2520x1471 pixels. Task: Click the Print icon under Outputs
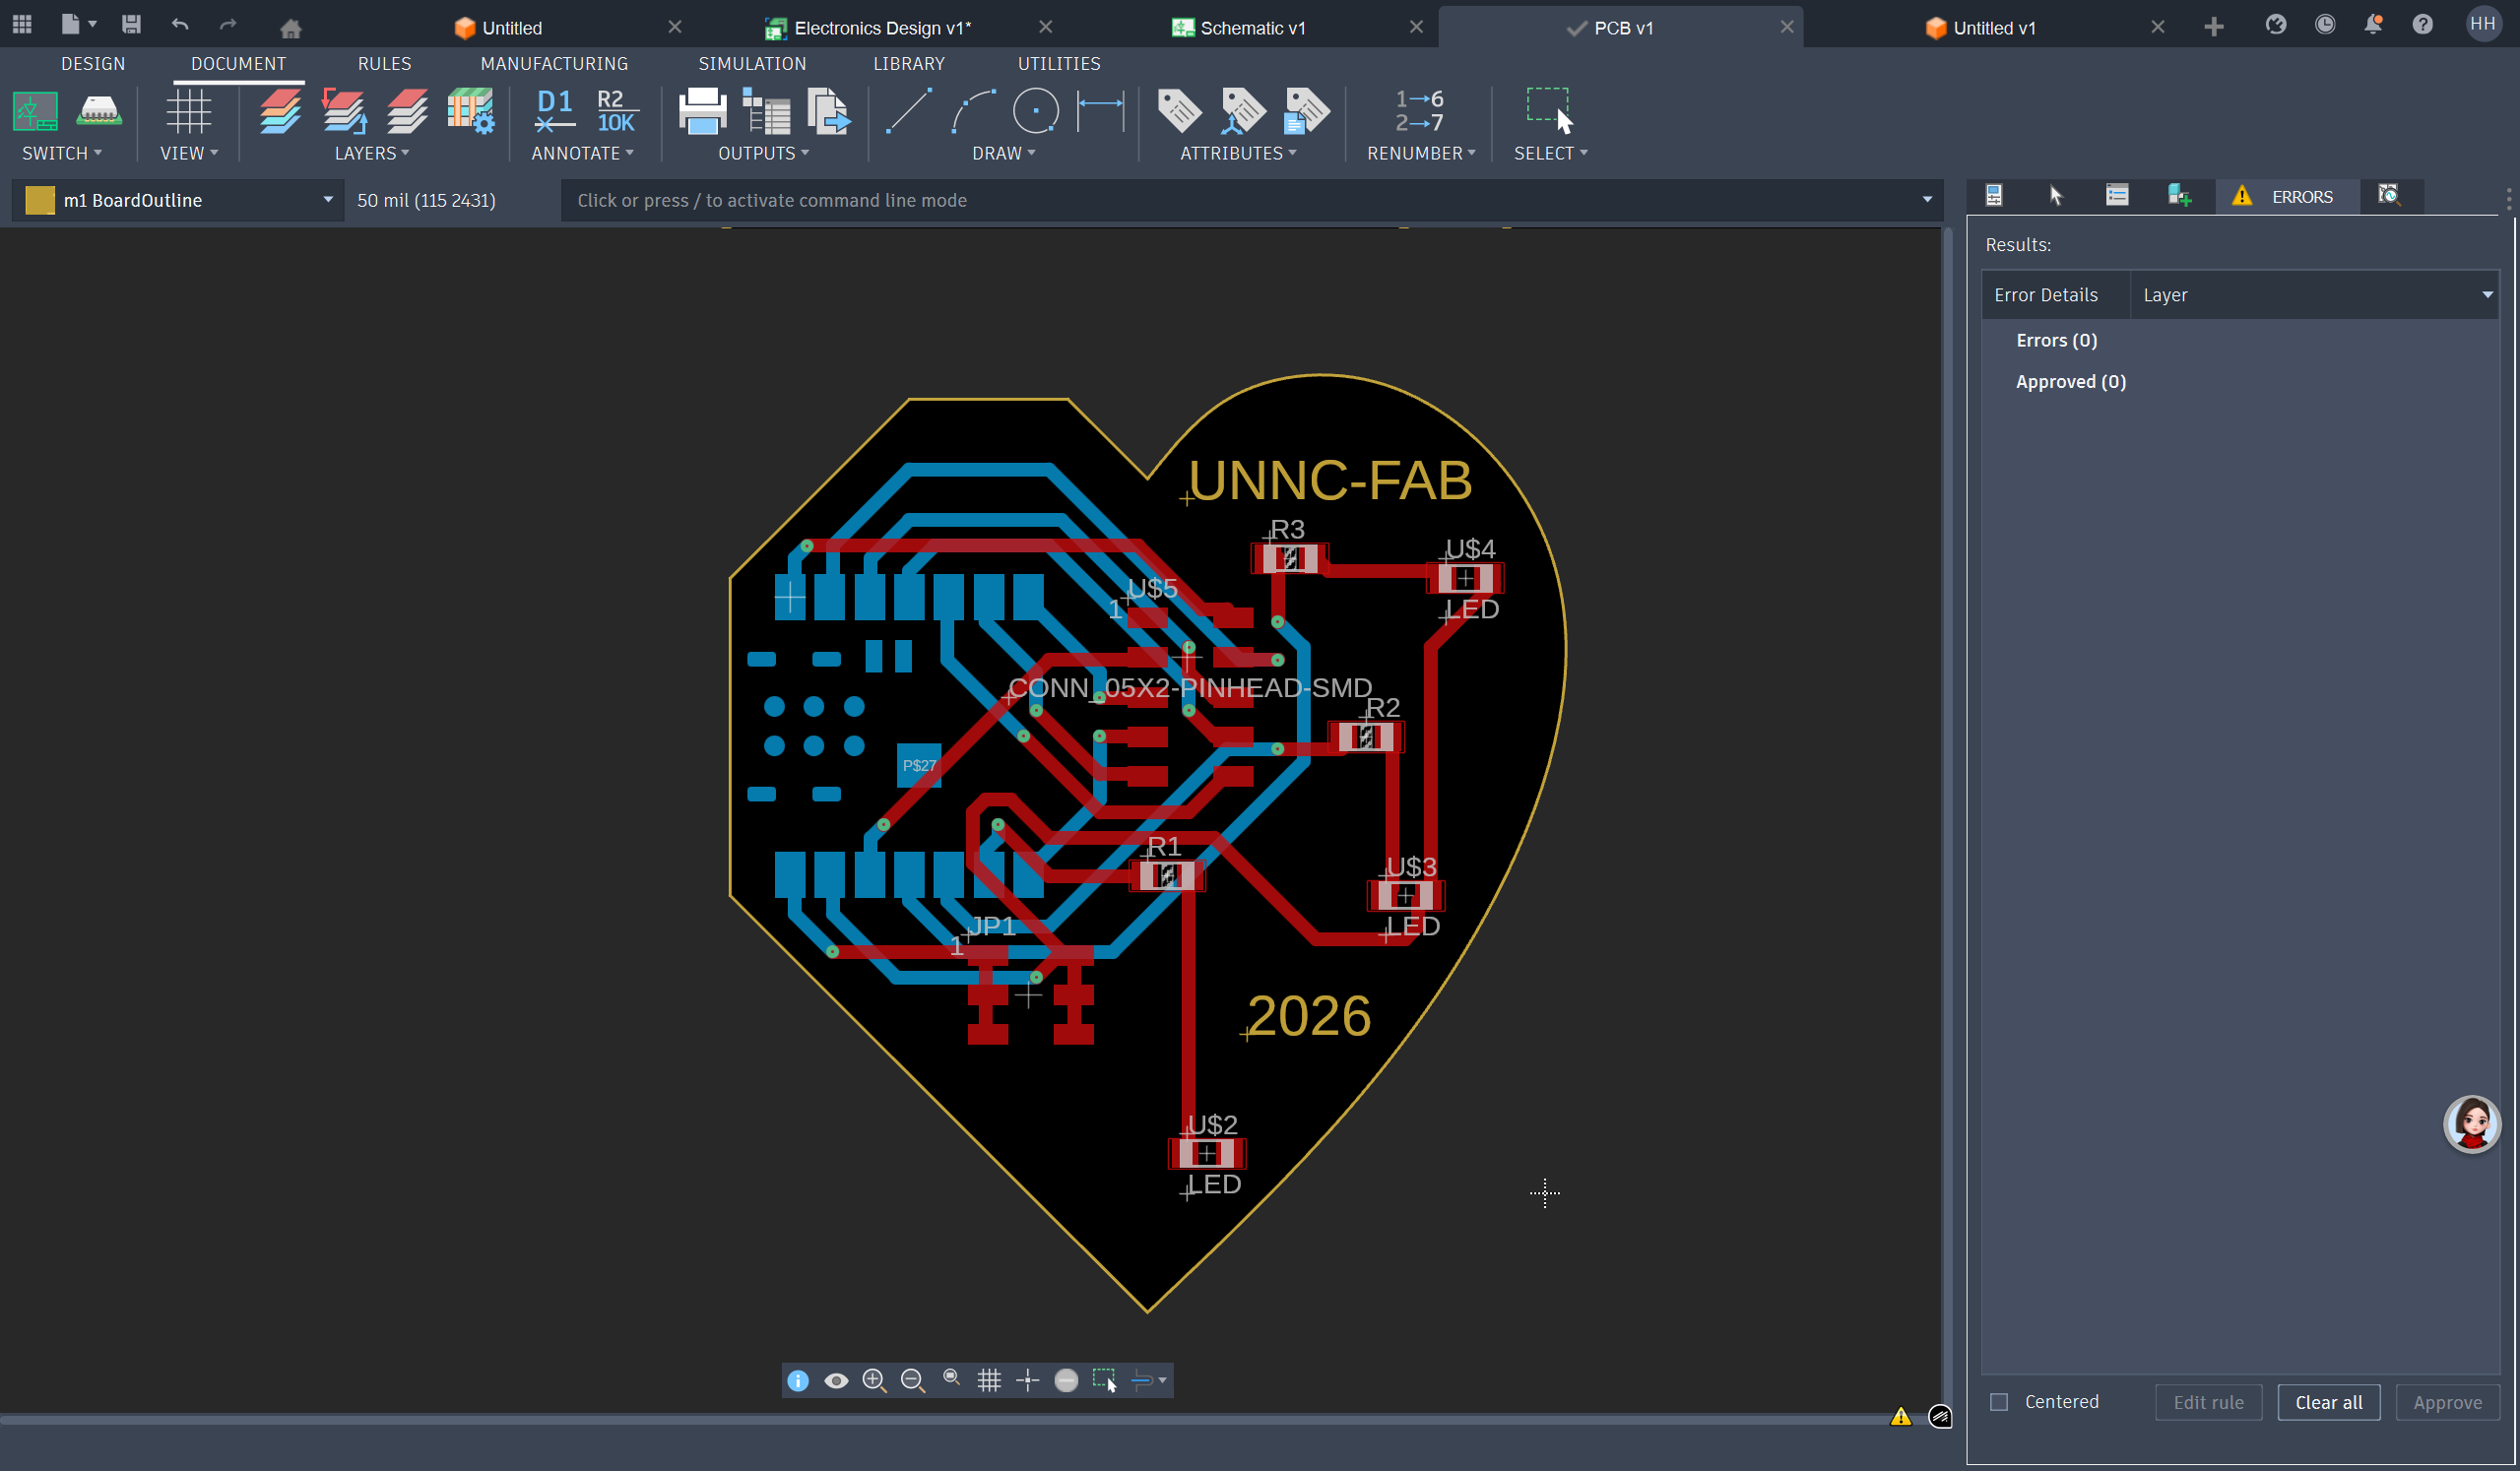pyautogui.click(x=702, y=111)
